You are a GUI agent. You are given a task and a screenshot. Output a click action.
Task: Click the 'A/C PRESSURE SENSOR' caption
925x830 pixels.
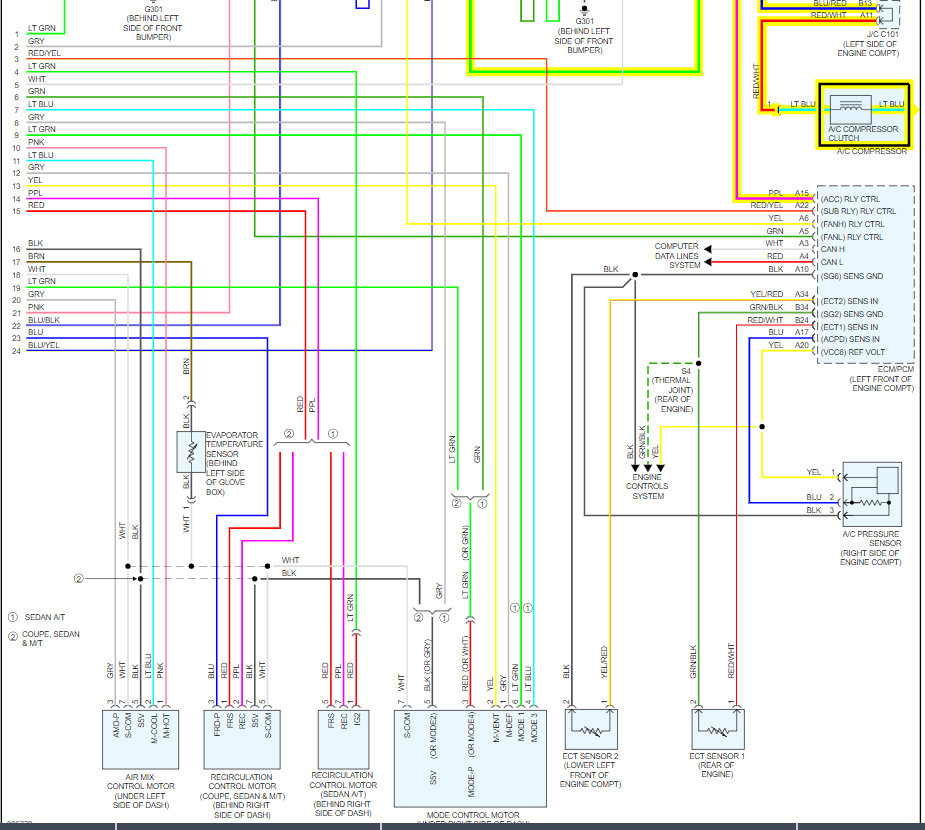coord(871,539)
